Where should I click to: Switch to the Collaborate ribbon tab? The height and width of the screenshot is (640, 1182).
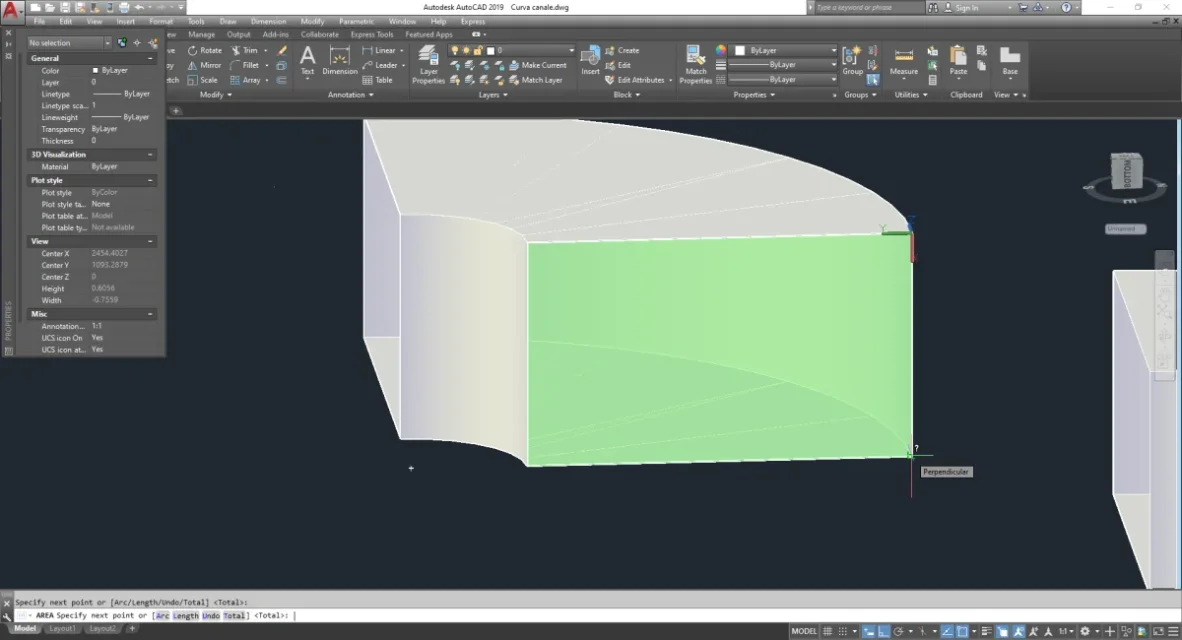[x=320, y=35]
